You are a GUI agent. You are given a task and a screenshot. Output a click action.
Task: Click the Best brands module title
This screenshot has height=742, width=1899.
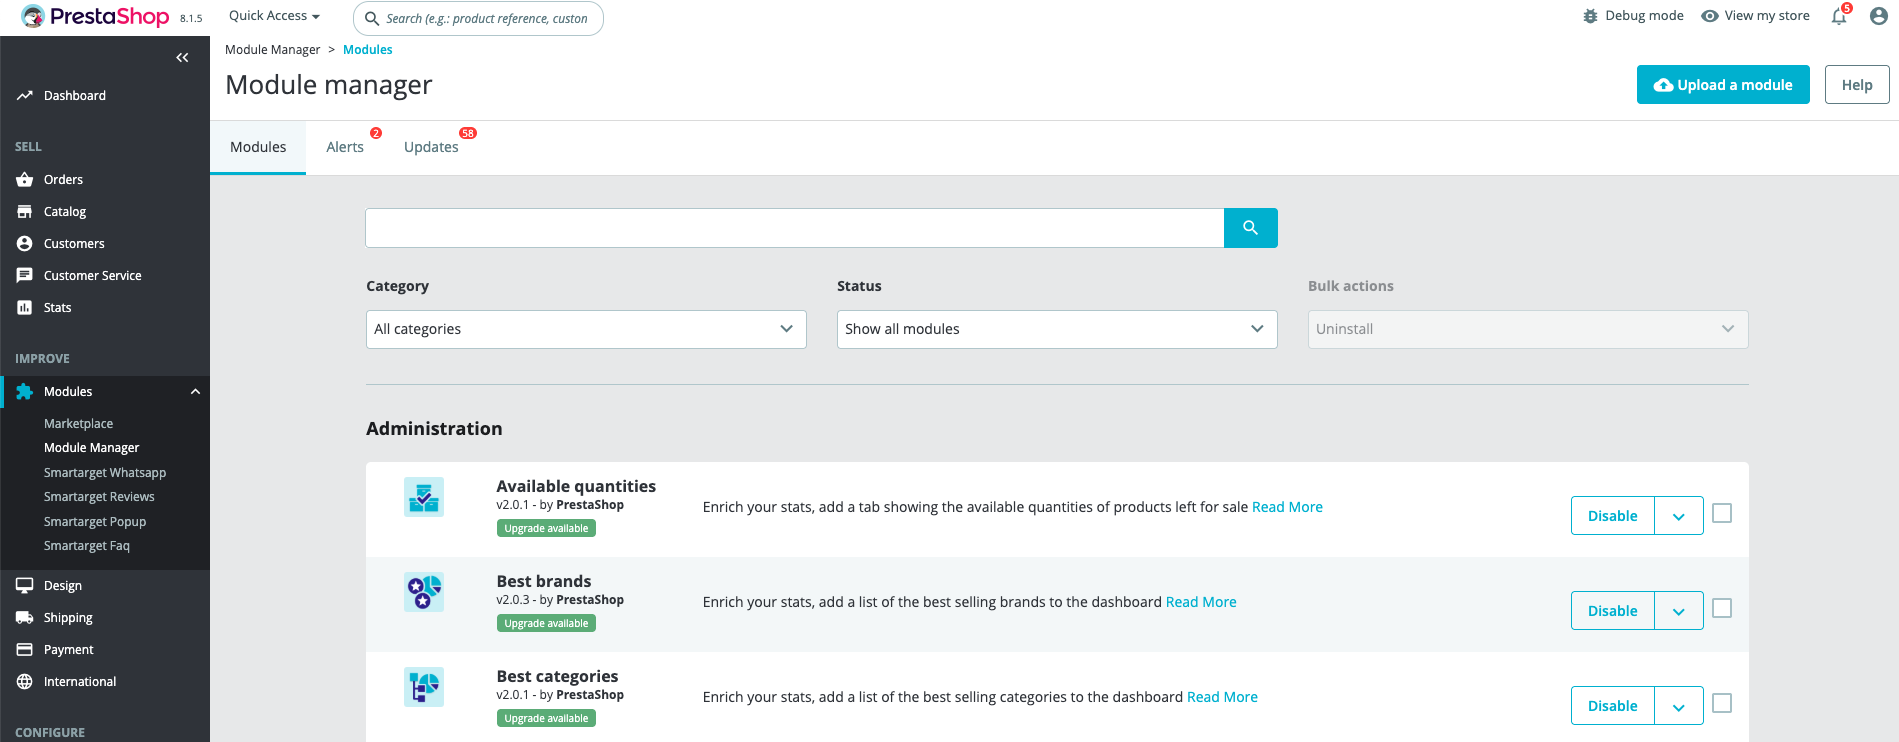click(x=544, y=581)
